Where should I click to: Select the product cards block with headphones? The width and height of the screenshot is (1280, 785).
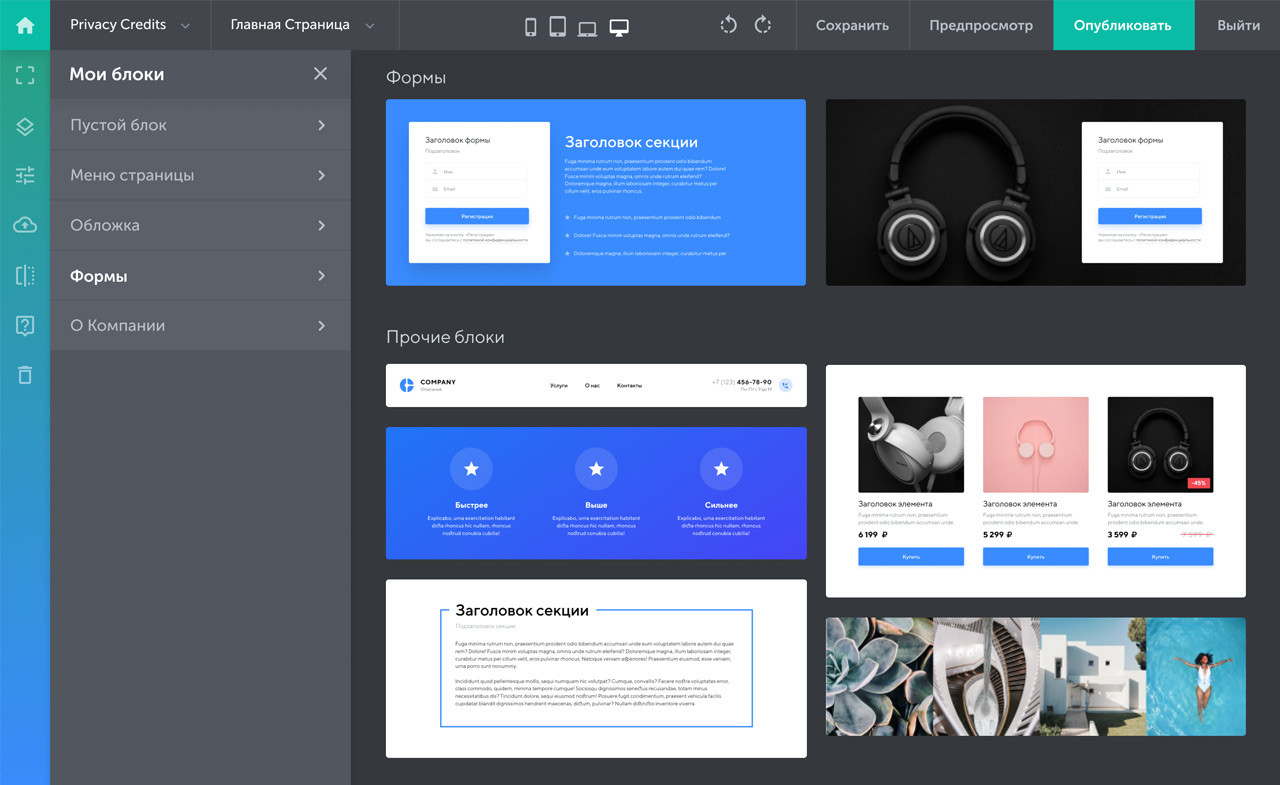click(1035, 481)
